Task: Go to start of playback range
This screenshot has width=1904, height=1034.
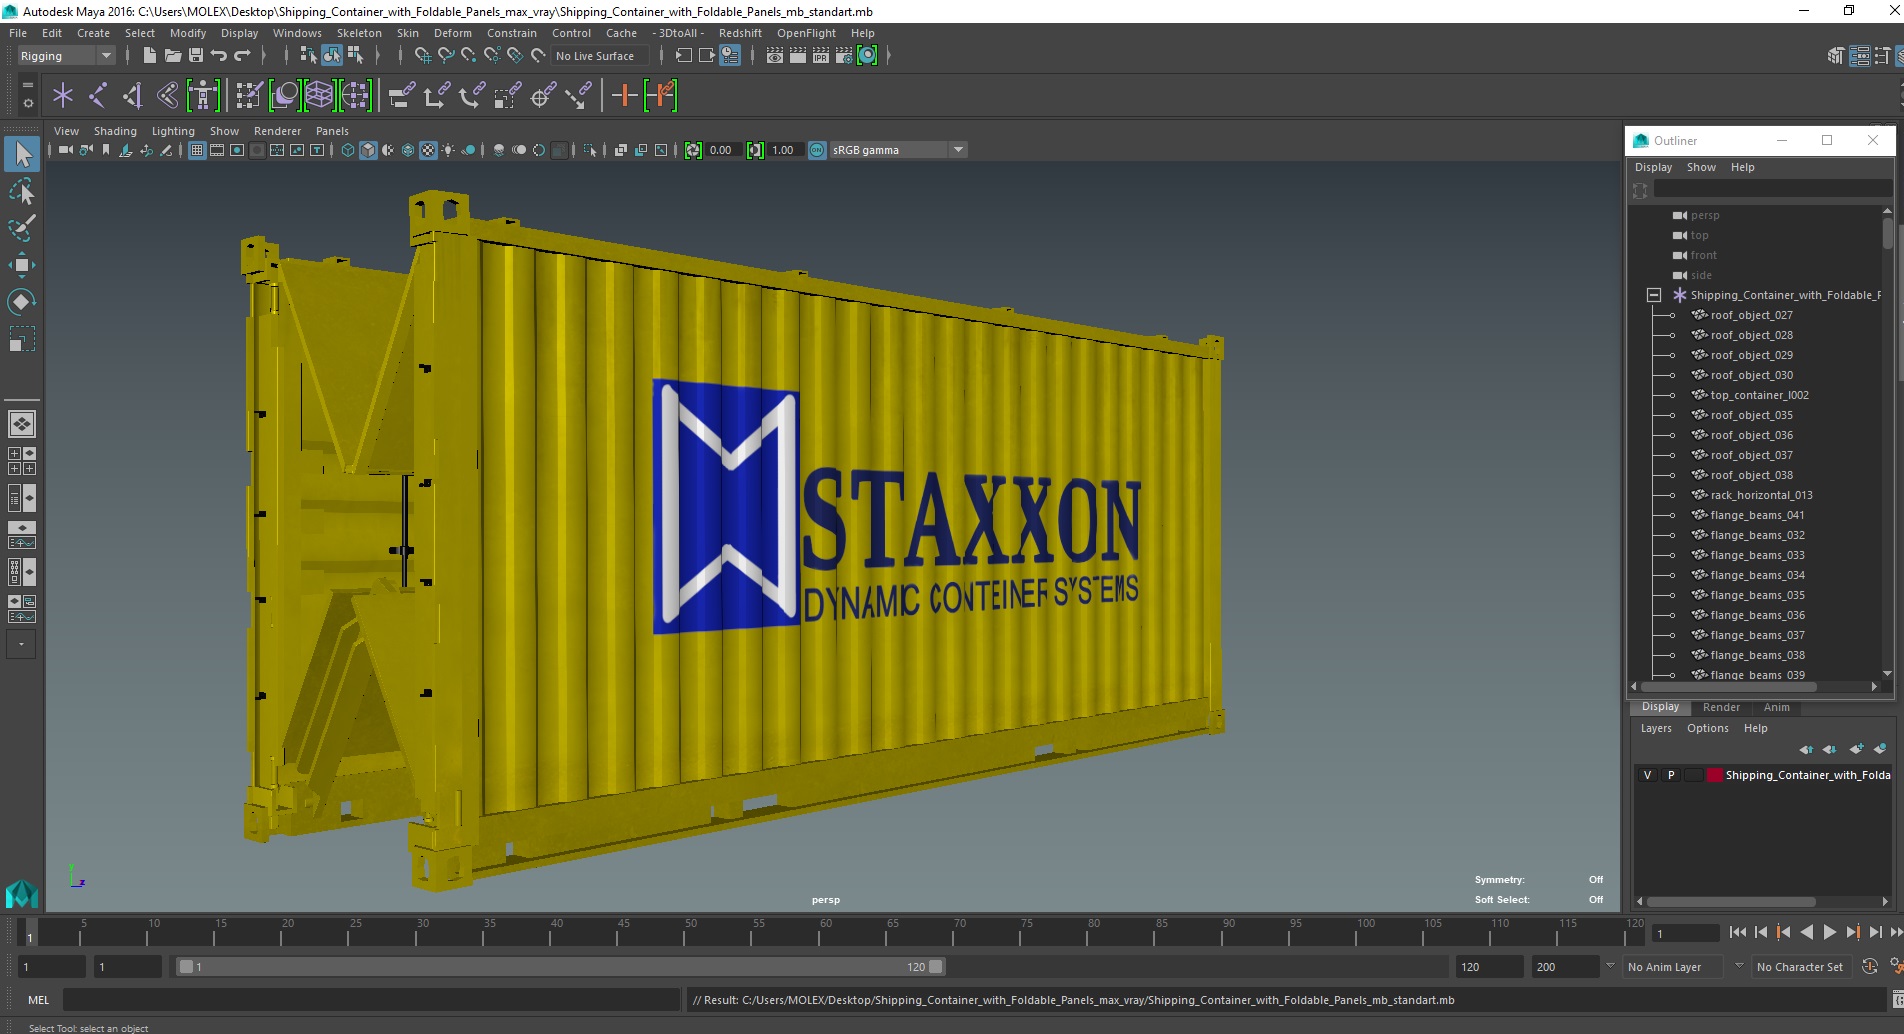Action: click(x=1738, y=932)
